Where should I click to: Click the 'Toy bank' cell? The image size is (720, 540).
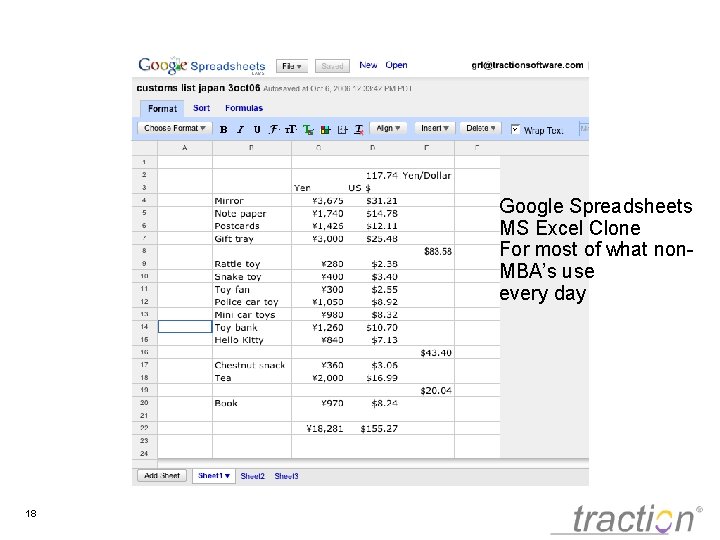252,327
